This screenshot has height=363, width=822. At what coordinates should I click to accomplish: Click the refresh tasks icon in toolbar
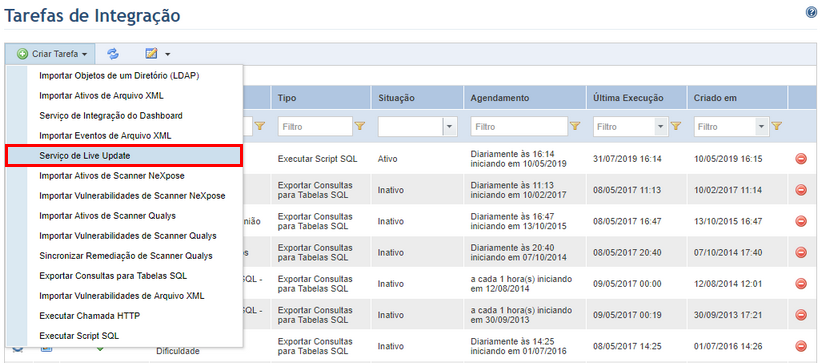pyautogui.click(x=113, y=54)
